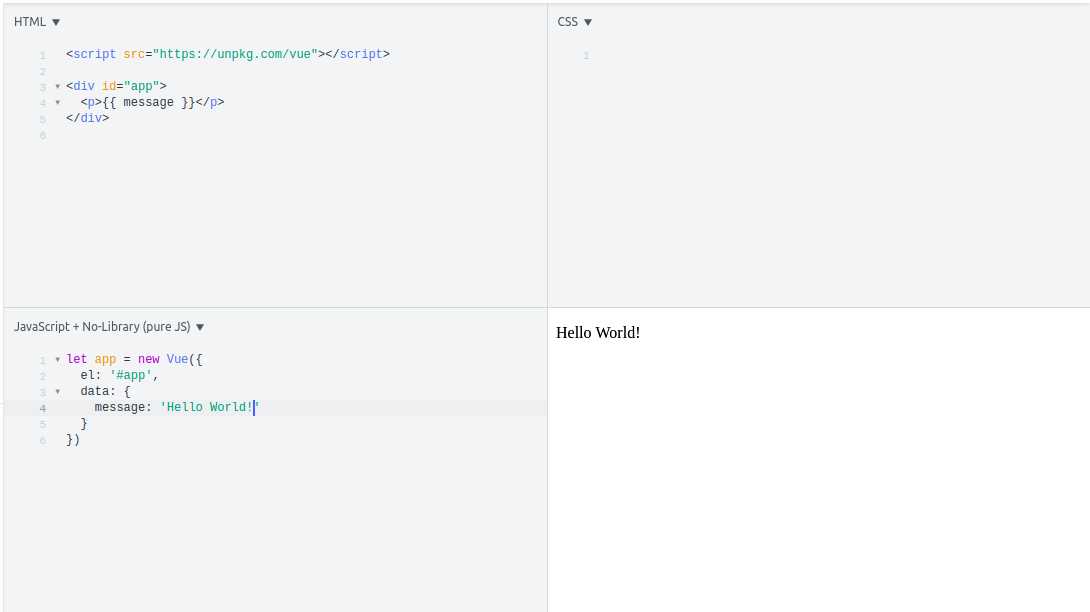Collapse the div id="app" fold arrow
The height and width of the screenshot is (612, 1090).
click(x=57, y=87)
